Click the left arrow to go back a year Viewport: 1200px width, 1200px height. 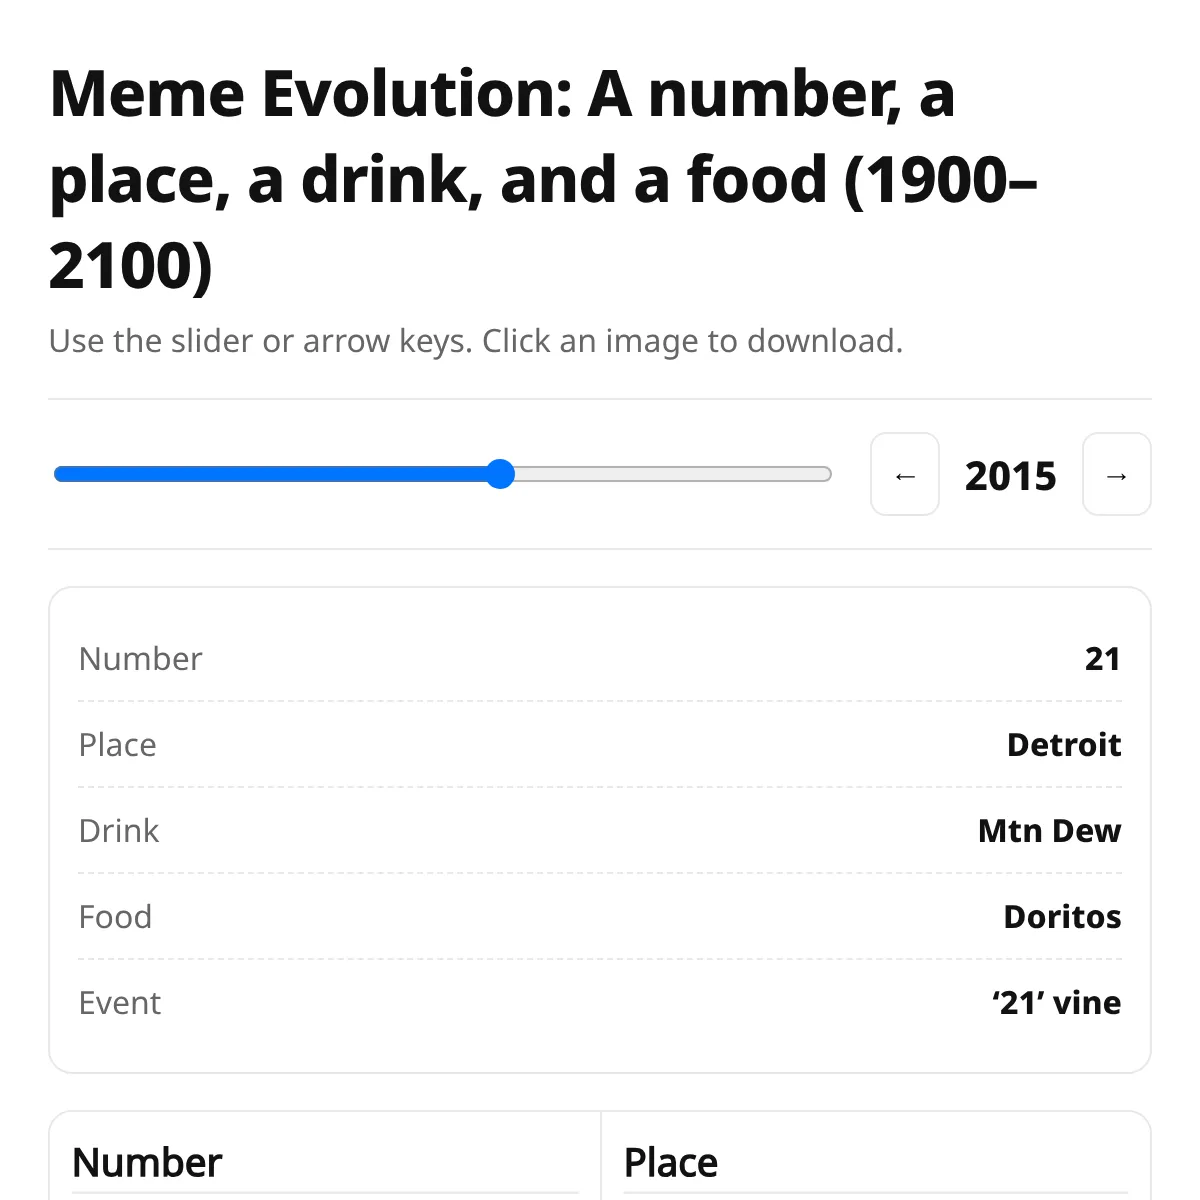[x=904, y=475]
